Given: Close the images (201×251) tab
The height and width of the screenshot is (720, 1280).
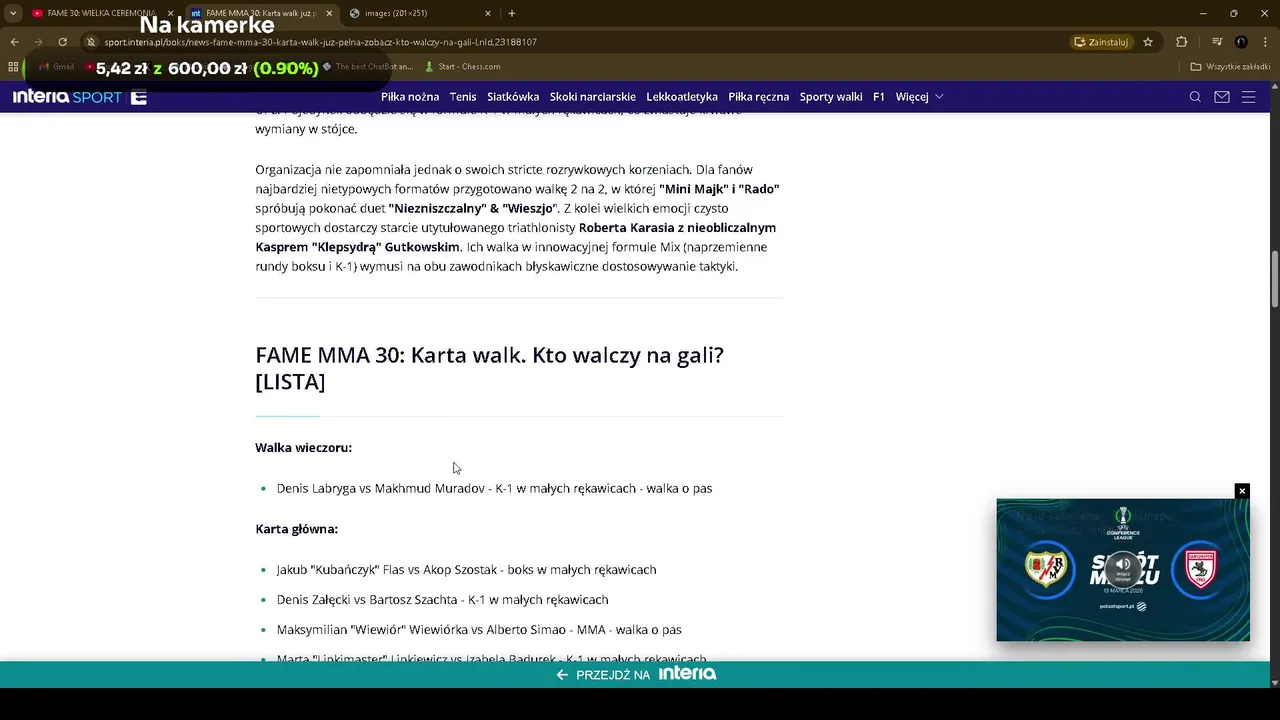Looking at the screenshot, I should (488, 13).
